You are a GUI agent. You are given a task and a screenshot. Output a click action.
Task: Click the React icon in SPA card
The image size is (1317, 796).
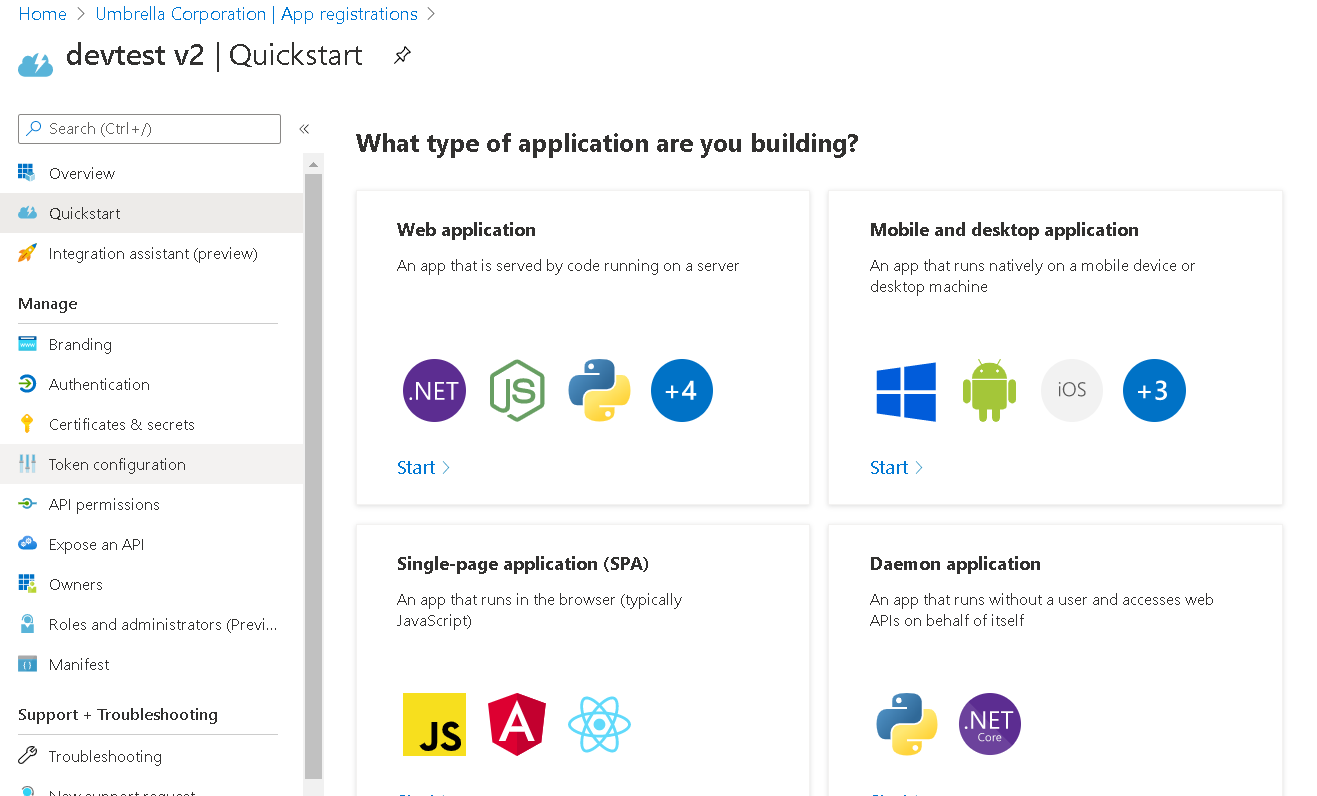point(599,724)
